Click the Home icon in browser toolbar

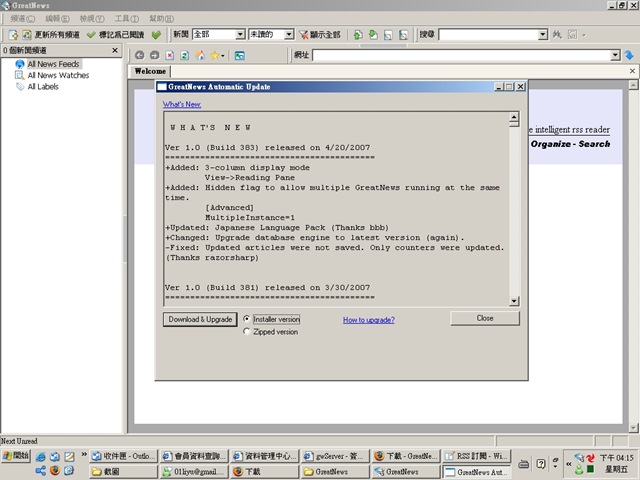(200, 55)
